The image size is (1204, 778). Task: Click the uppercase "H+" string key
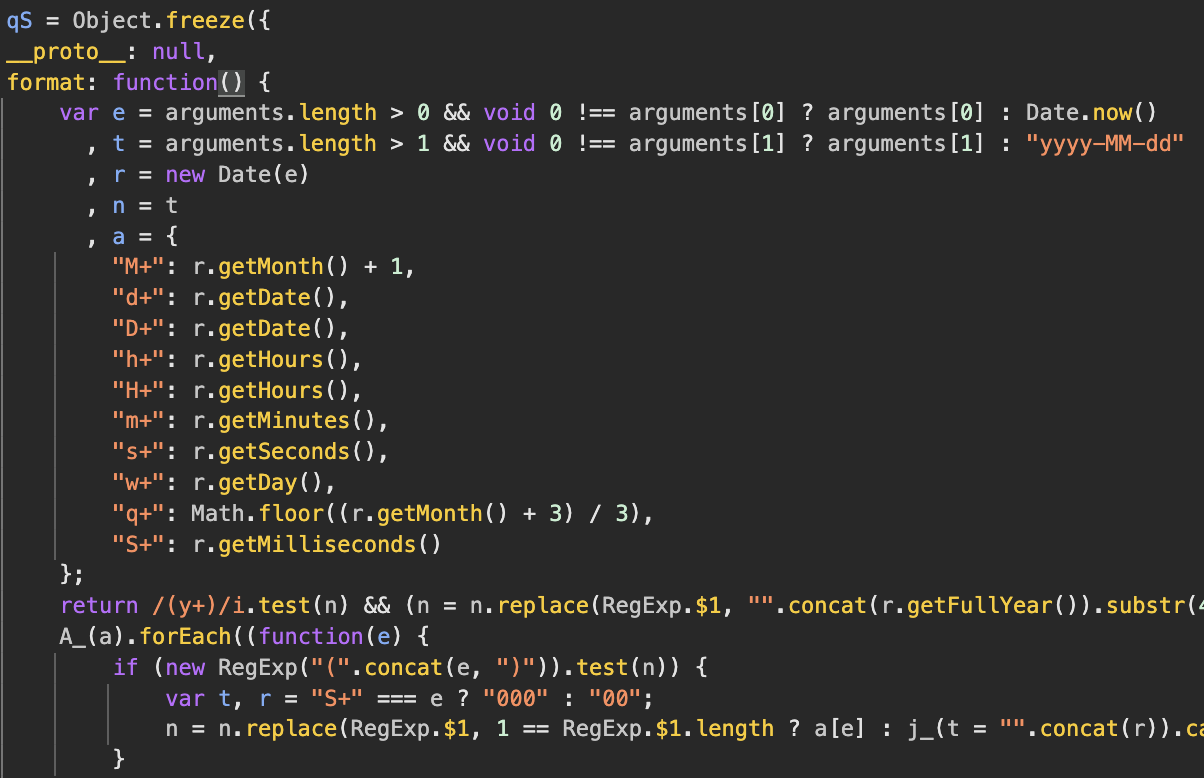(x=139, y=391)
